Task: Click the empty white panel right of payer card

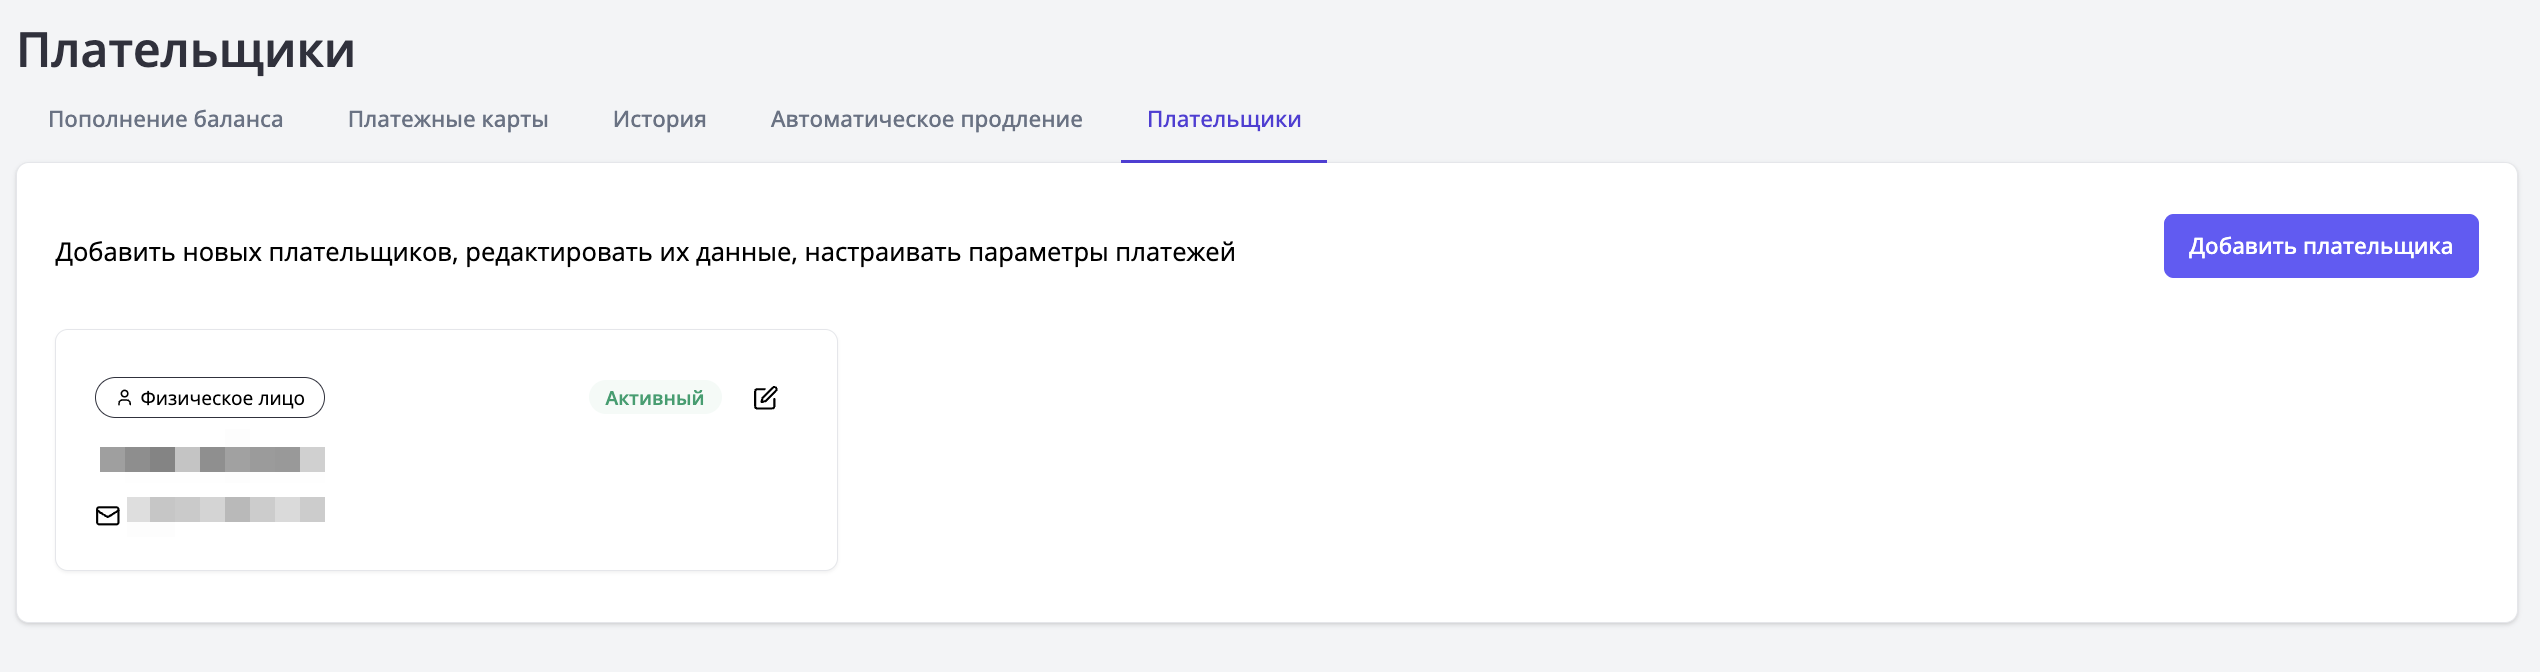Action: (1600, 450)
